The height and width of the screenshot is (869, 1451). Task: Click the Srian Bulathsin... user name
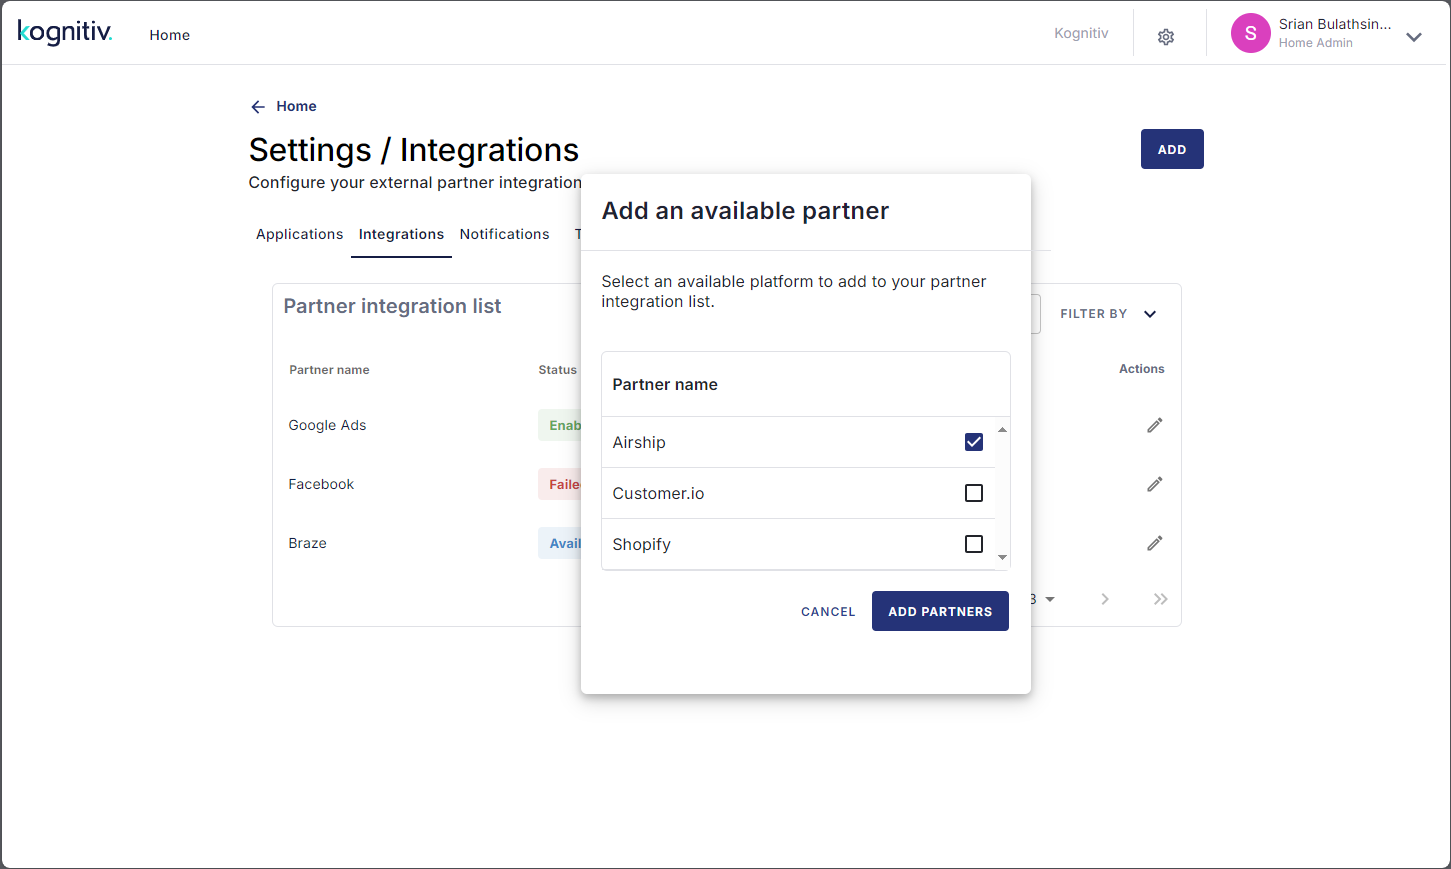[1335, 24]
